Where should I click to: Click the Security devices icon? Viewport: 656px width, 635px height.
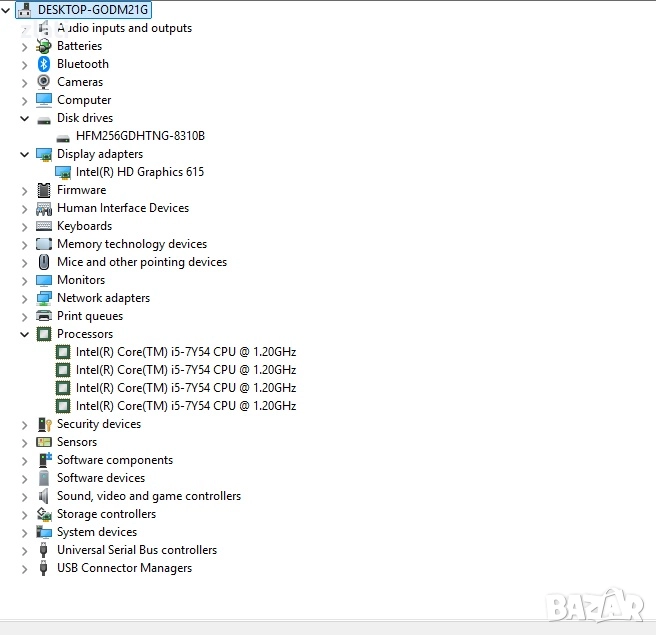44,424
